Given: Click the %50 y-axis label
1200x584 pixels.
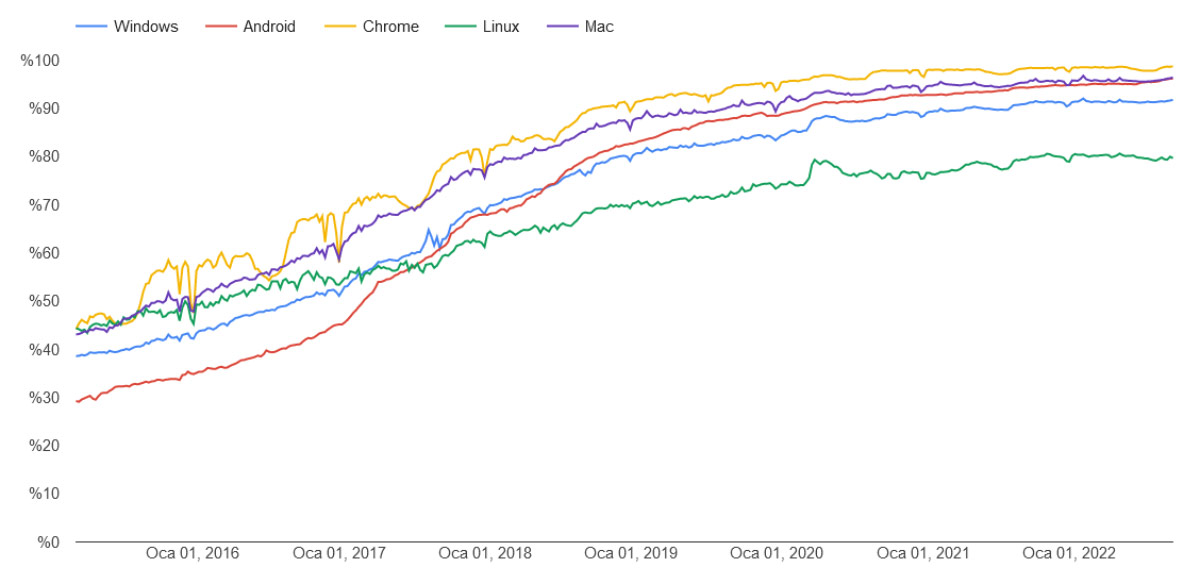Looking at the screenshot, I should click(x=44, y=301).
